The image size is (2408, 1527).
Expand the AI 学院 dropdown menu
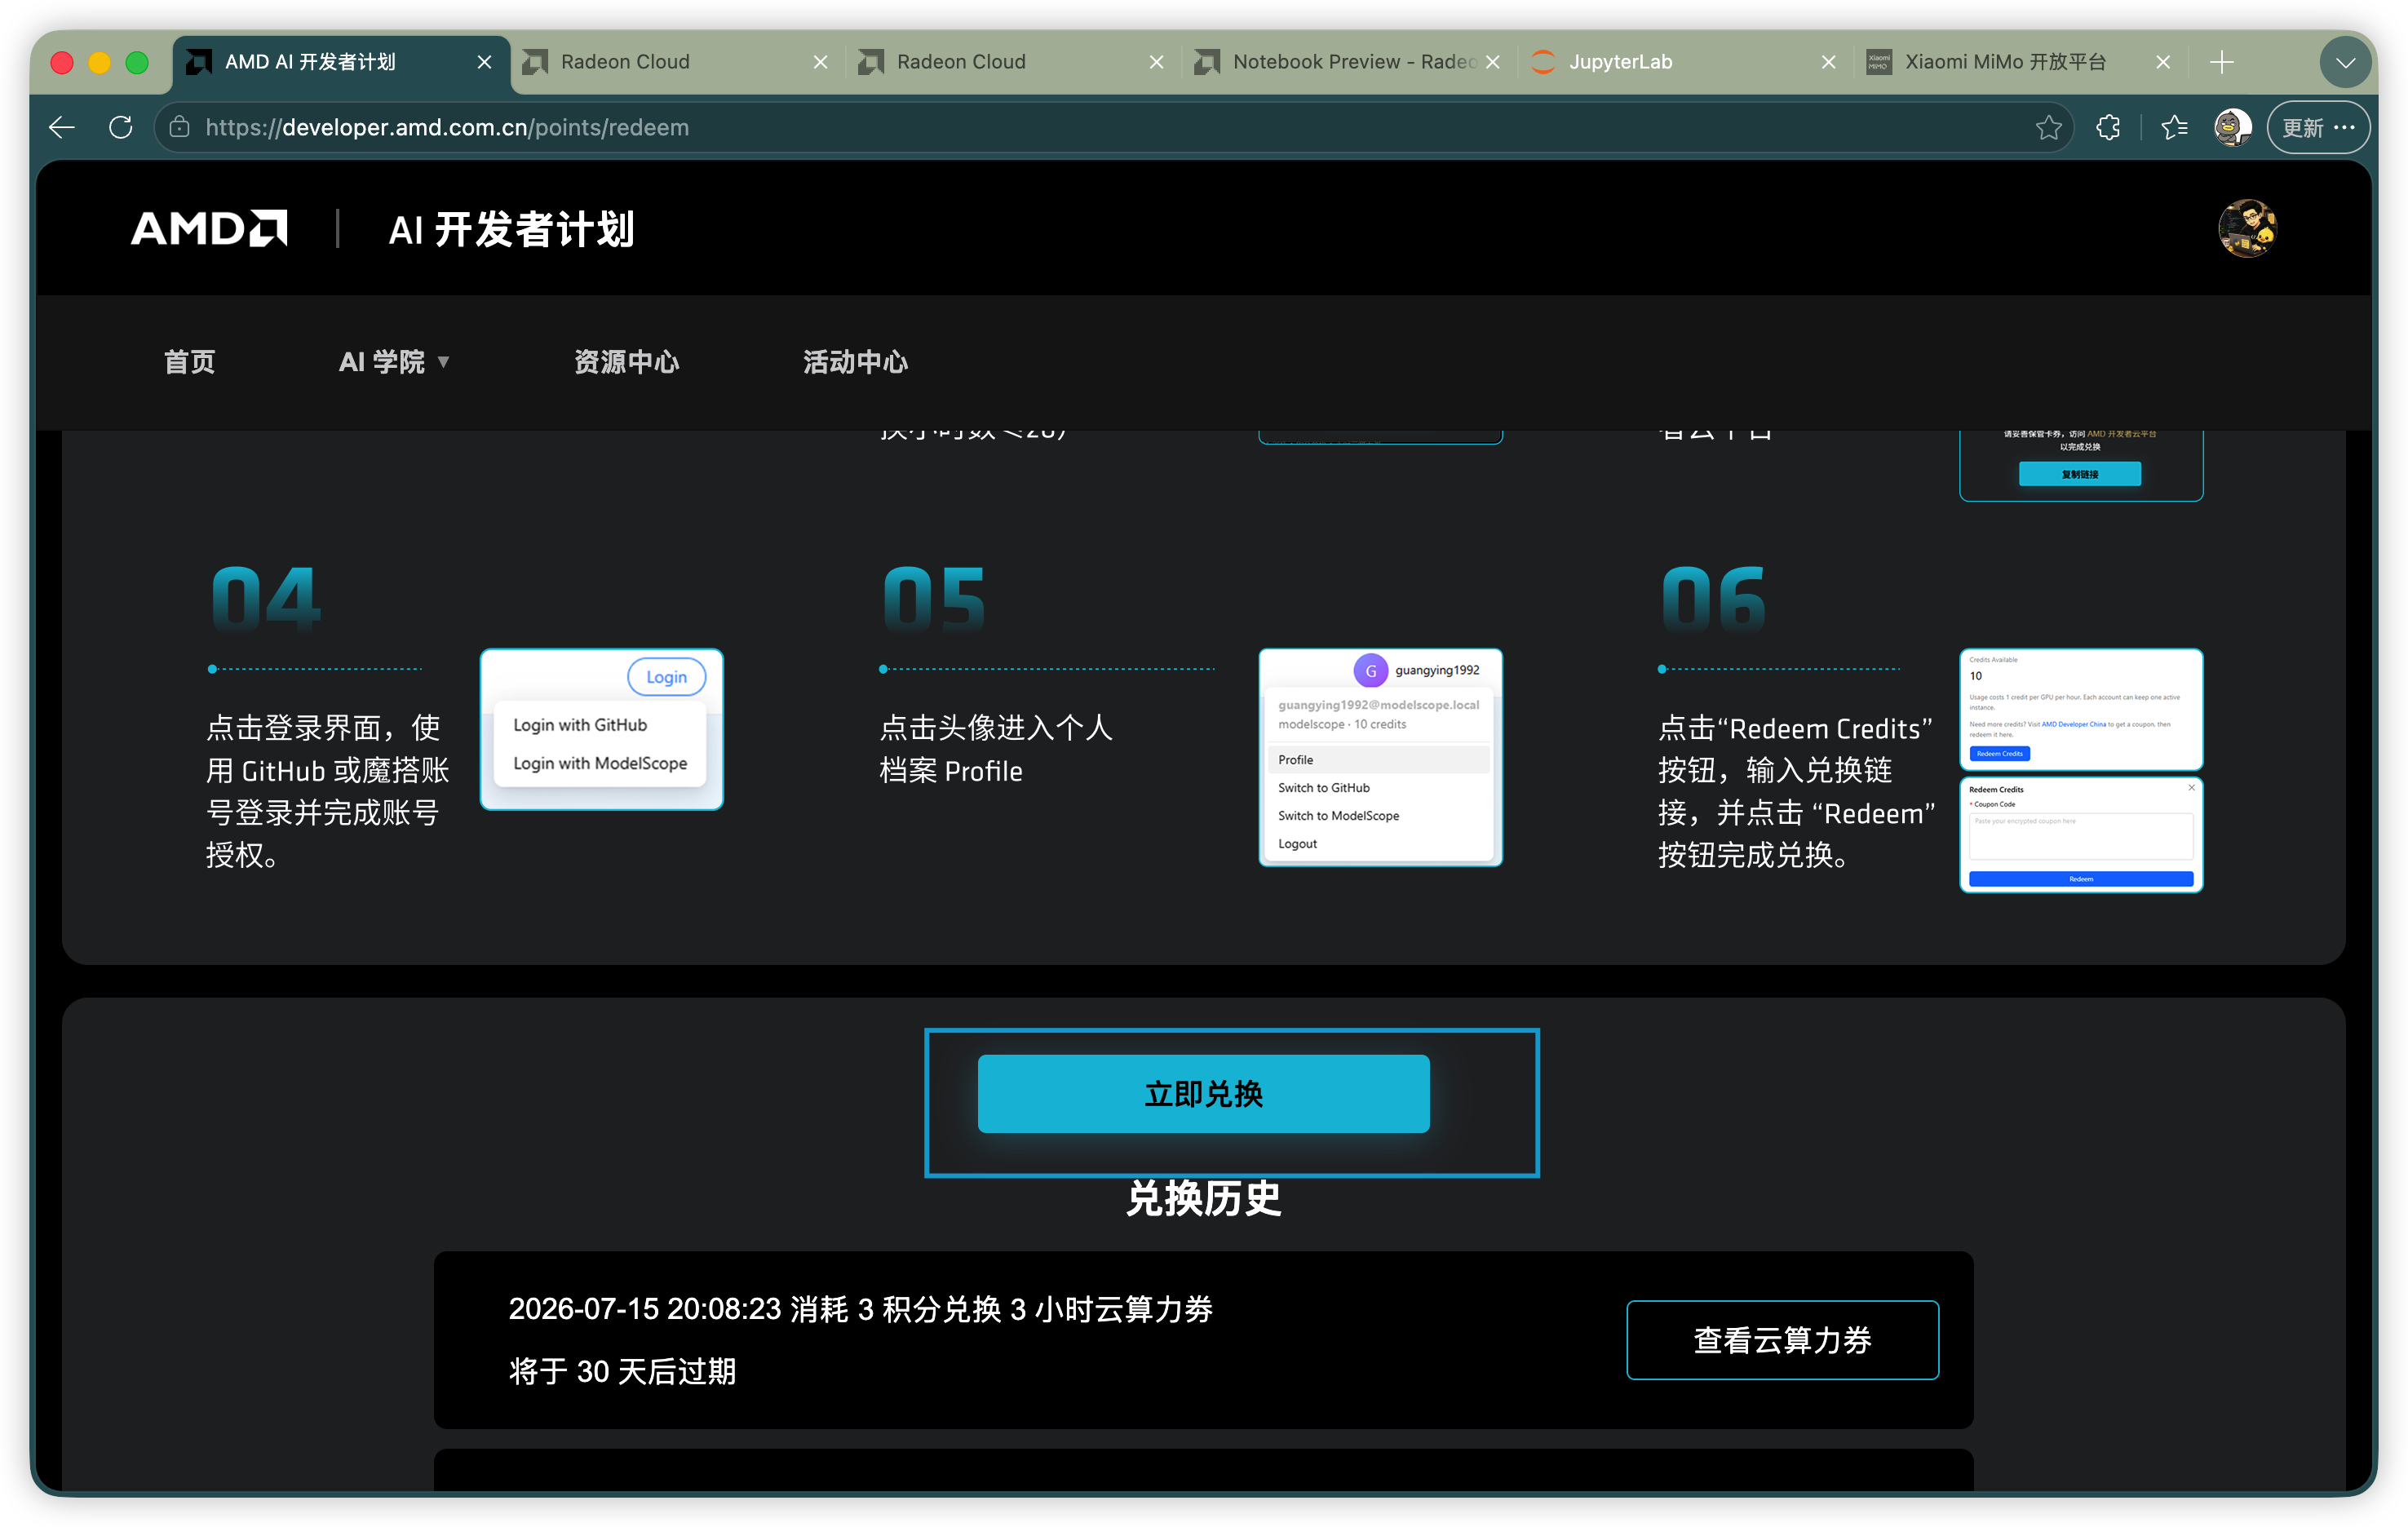pyautogui.click(x=394, y=362)
